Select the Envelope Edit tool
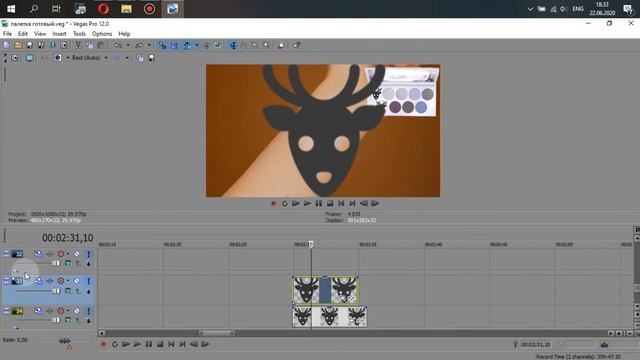The image size is (640, 360). coord(244,45)
